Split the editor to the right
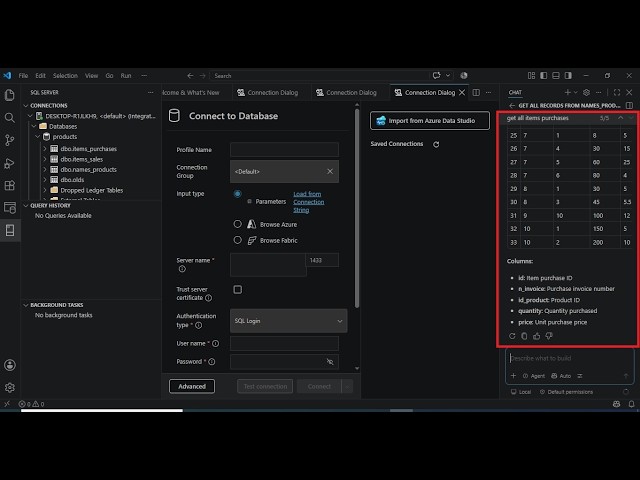 click(476, 93)
